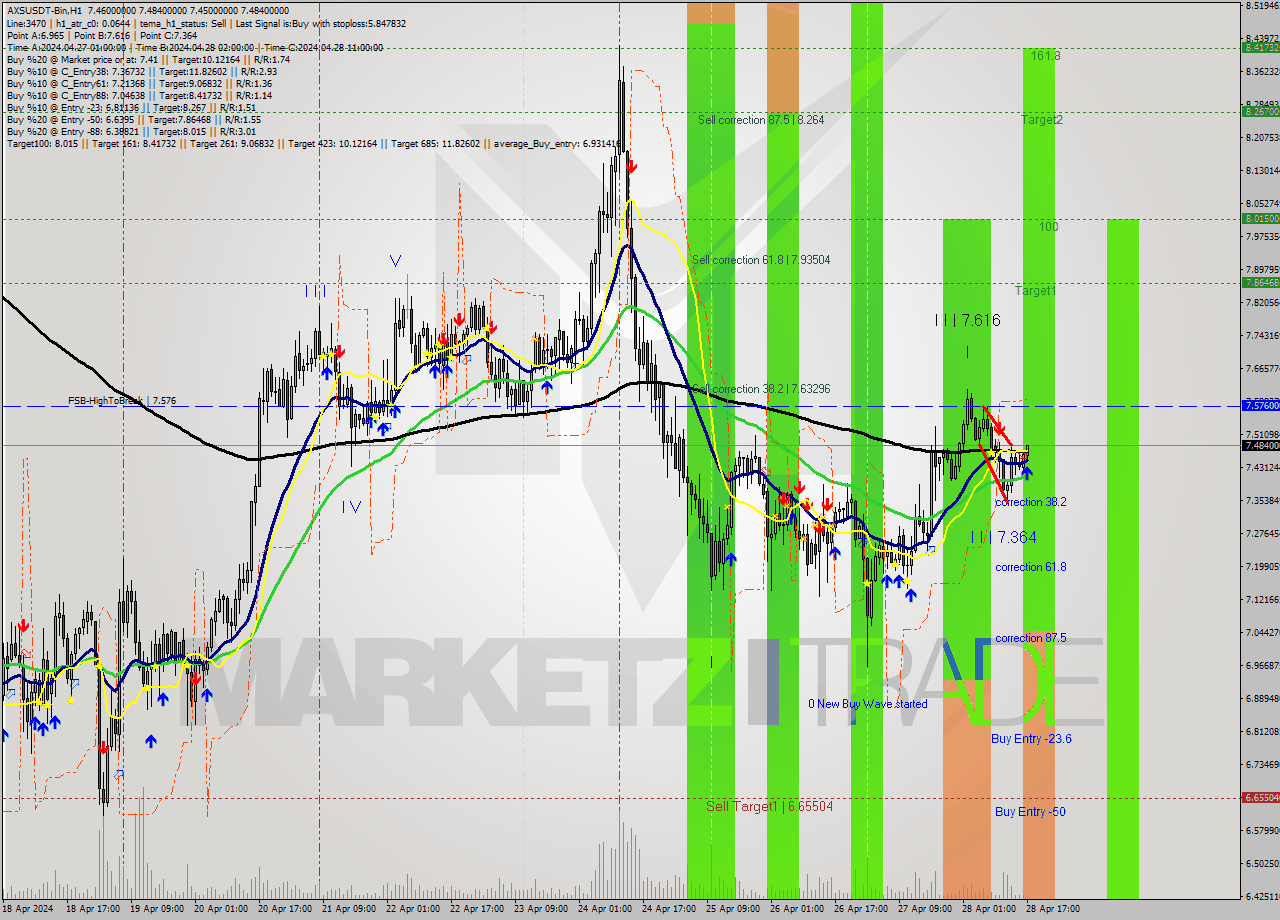The width and height of the screenshot is (1280, 920).
Task: Click 'Buy %20 @ Market price' line
Action: pyautogui.click(x=148, y=59)
